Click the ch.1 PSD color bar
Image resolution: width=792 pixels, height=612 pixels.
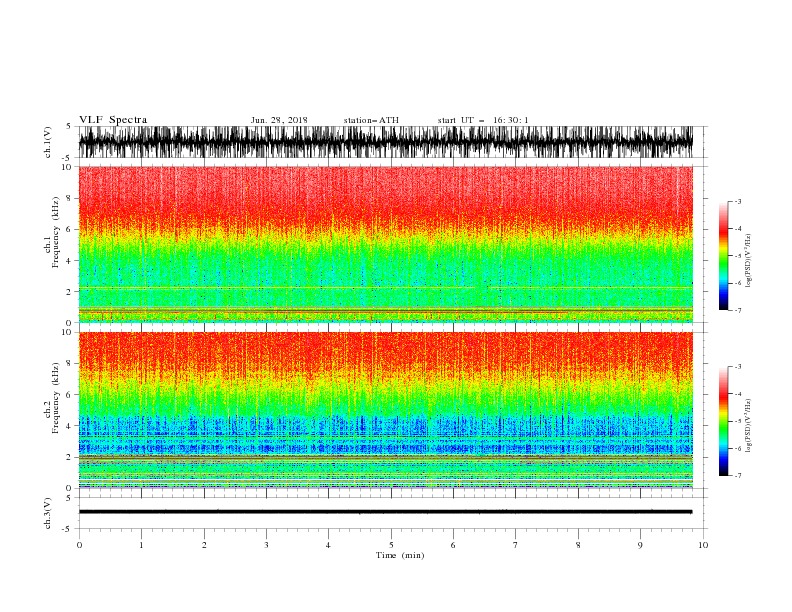click(723, 256)
